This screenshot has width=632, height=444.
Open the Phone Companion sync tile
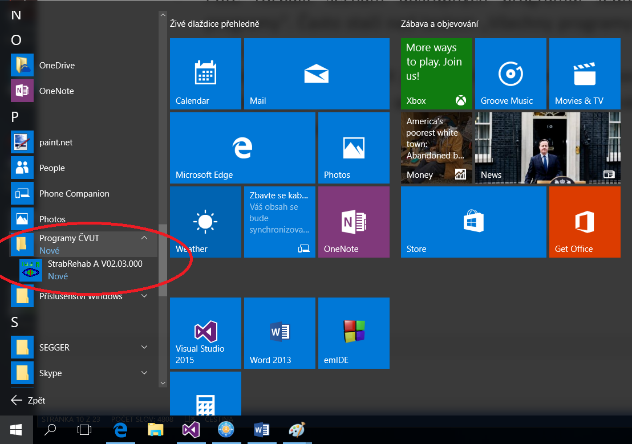coord(279,222)
